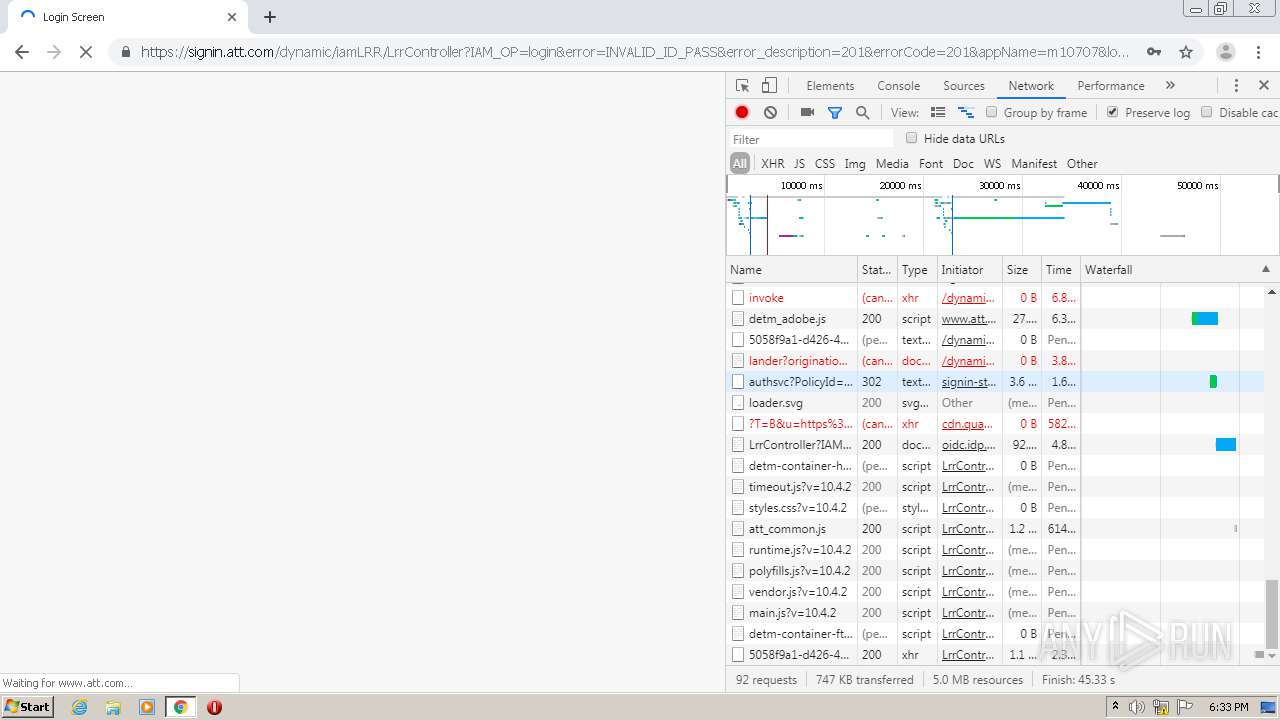
Task: Filter requests by XHR
Action: coord(772,164)
